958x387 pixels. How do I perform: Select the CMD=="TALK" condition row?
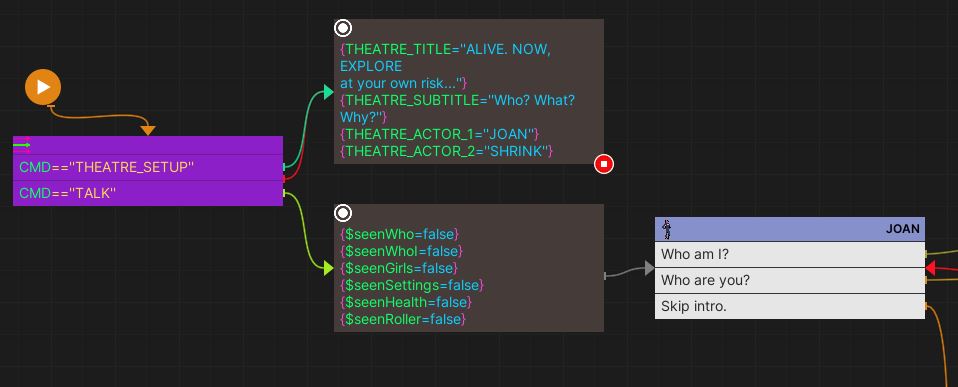coord(148,193)
